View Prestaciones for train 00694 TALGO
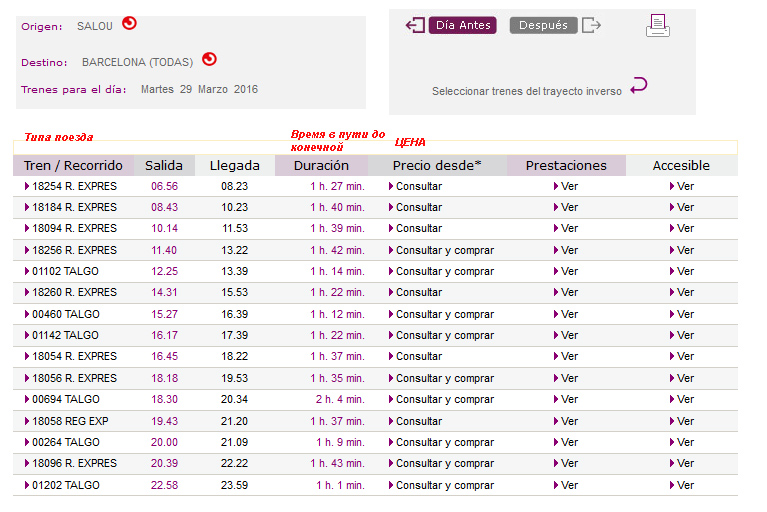Viewport: 767px width, 512px height. [566, 400]
